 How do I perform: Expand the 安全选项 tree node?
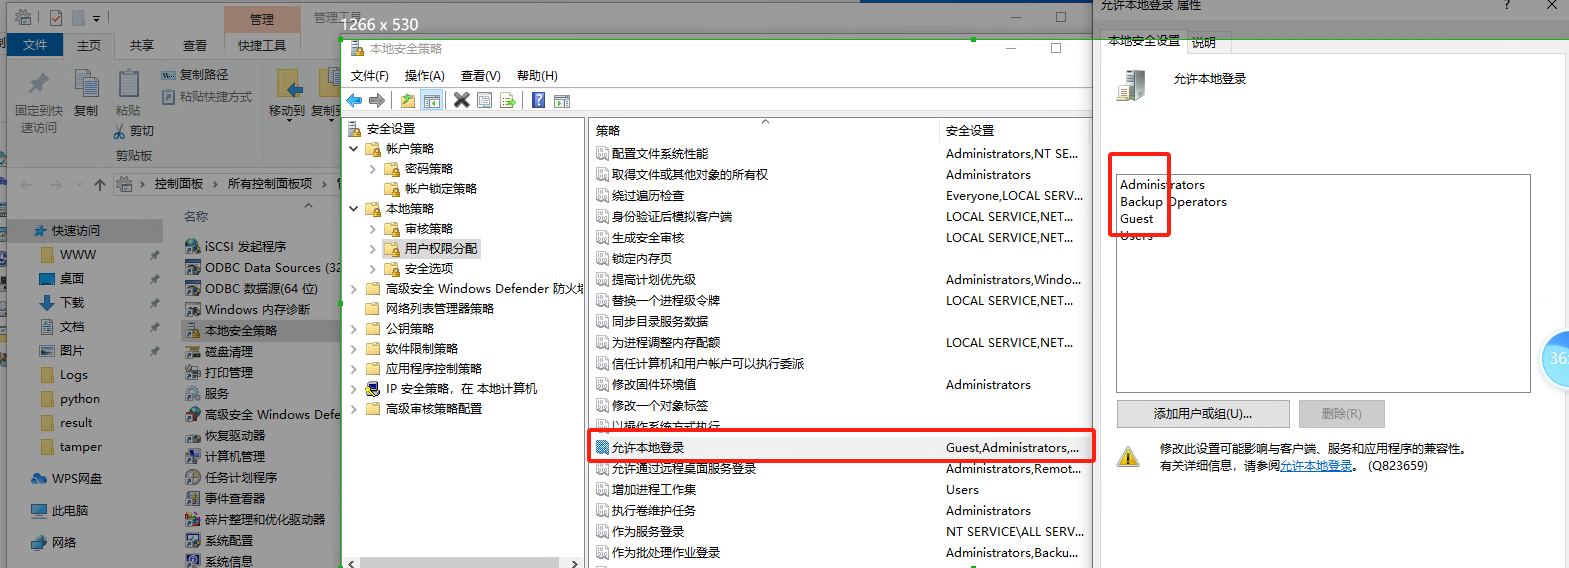coord(373,269)
